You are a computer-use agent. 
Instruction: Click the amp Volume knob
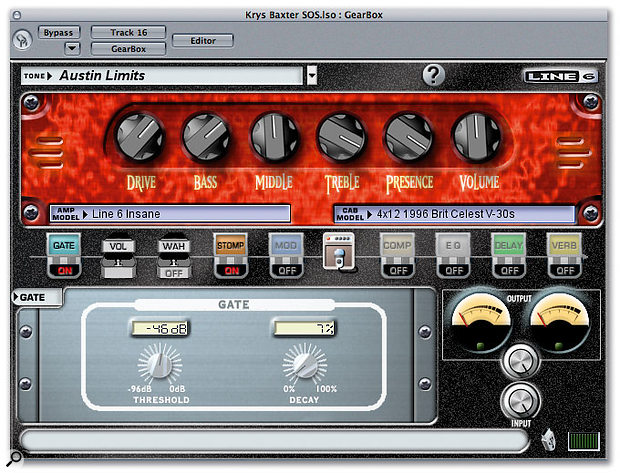point(476,137)
